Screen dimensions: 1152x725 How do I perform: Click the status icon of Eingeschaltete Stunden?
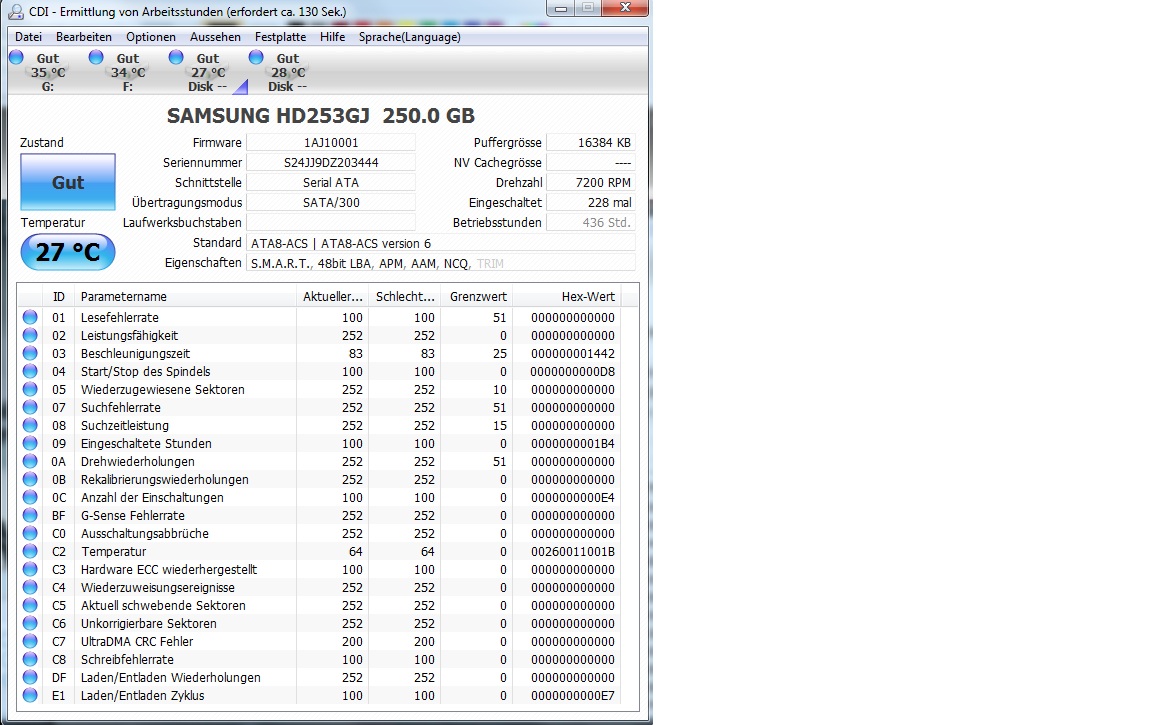(30, 443)
